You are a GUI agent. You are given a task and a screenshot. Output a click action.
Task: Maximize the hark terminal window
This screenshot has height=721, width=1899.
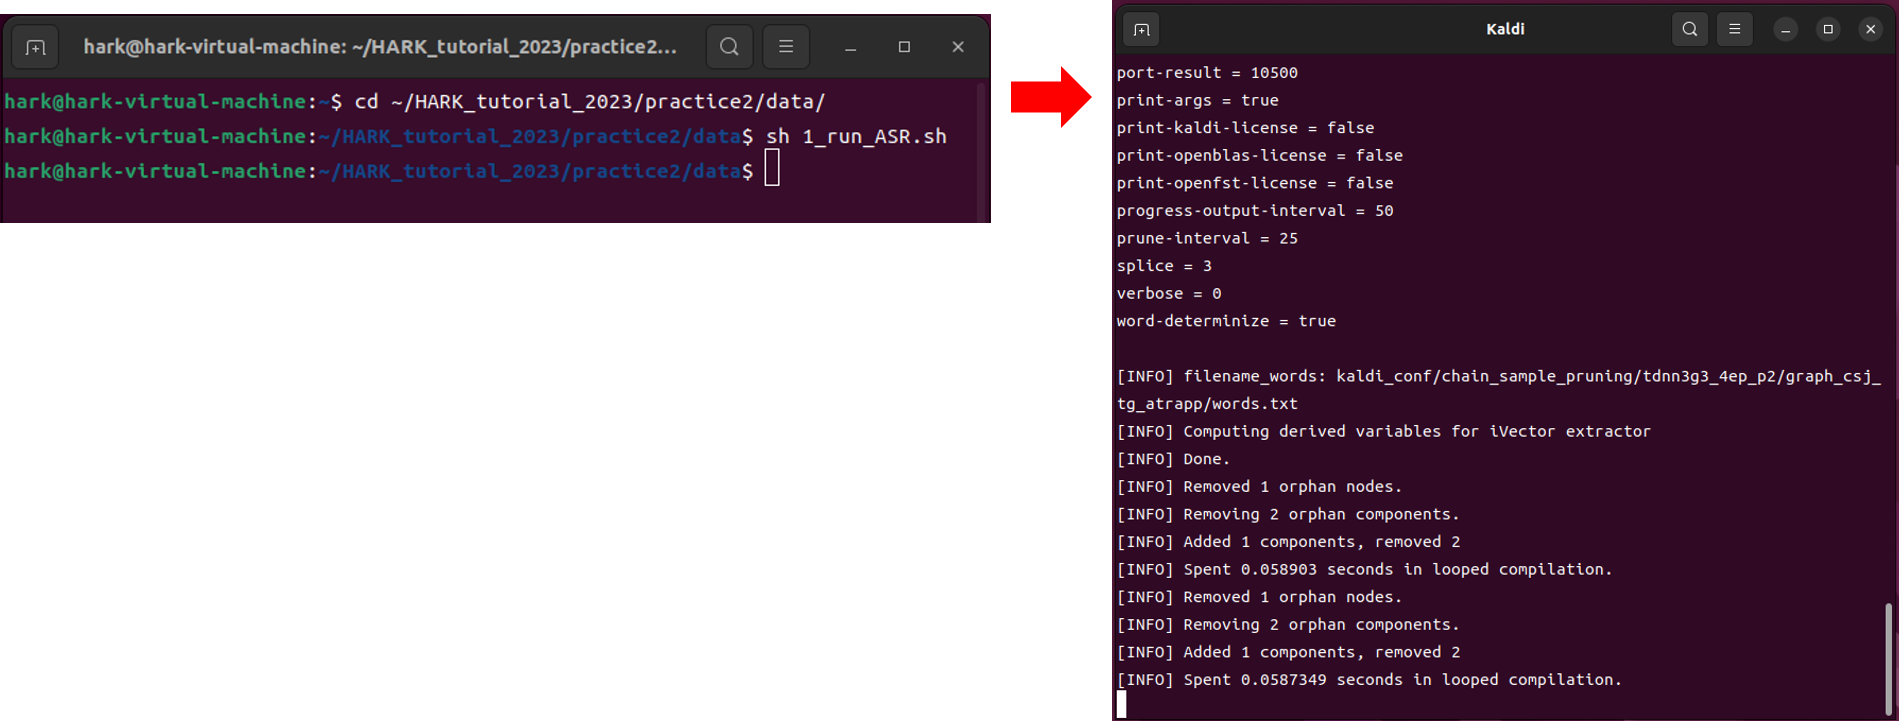[904, 47]
